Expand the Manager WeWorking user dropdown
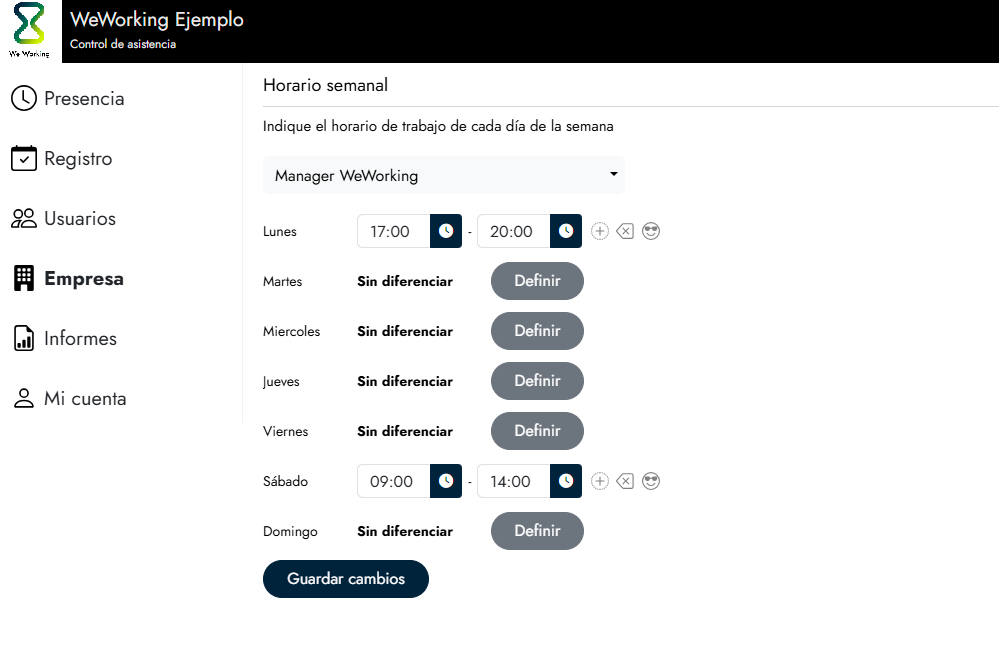 tap(444, 175)
